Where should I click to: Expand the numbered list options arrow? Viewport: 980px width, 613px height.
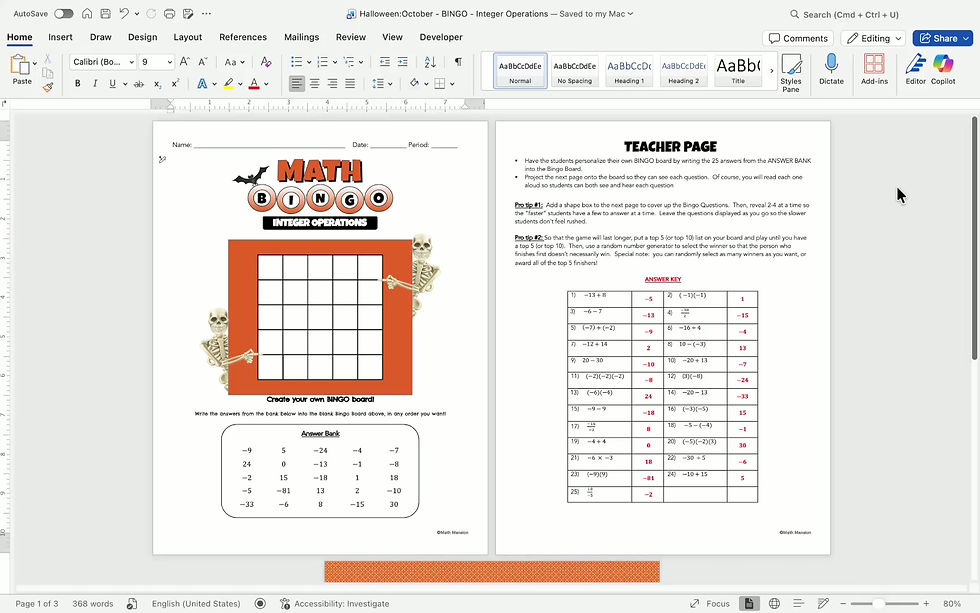335,62
